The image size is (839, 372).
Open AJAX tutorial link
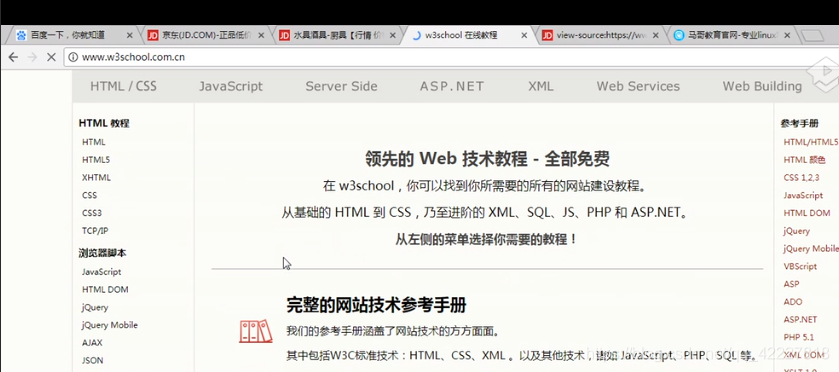pyautogui.click(x=92, y=343)
